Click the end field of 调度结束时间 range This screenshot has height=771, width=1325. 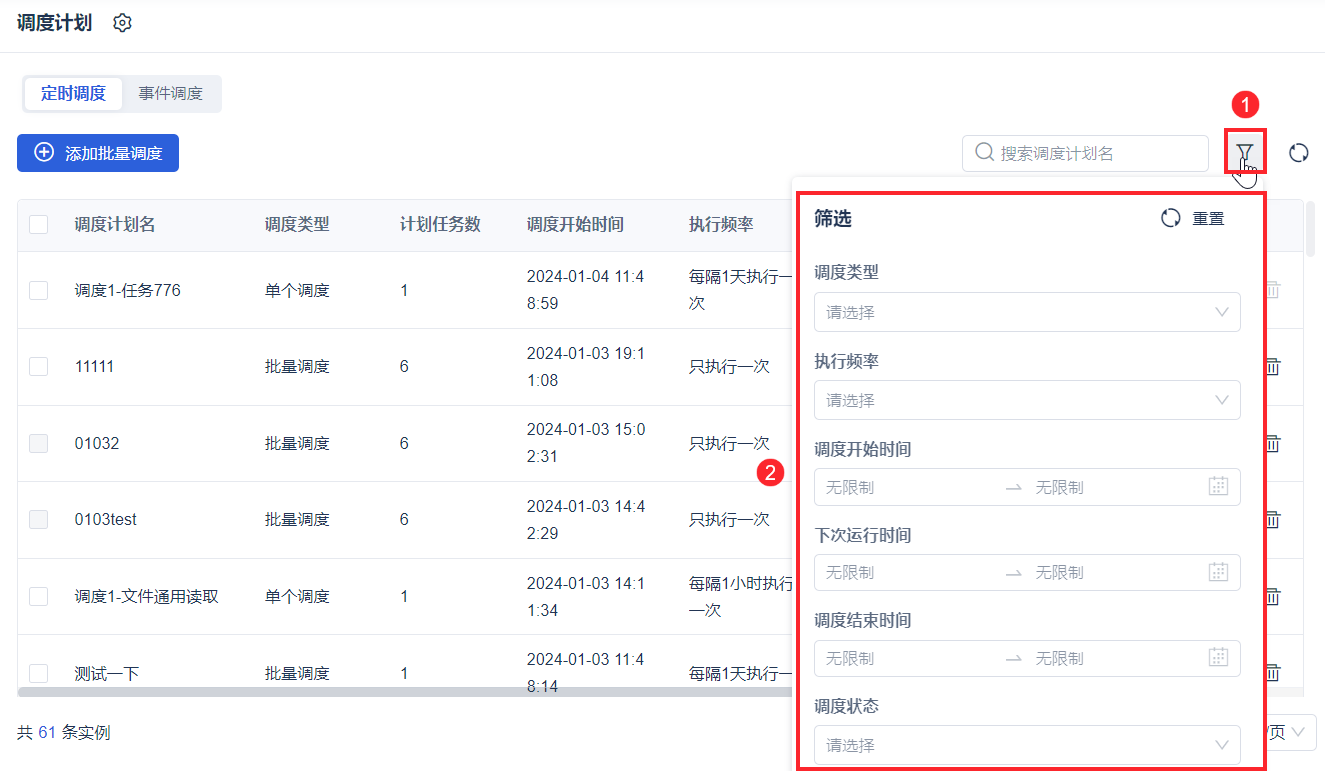coord(1115,658)
